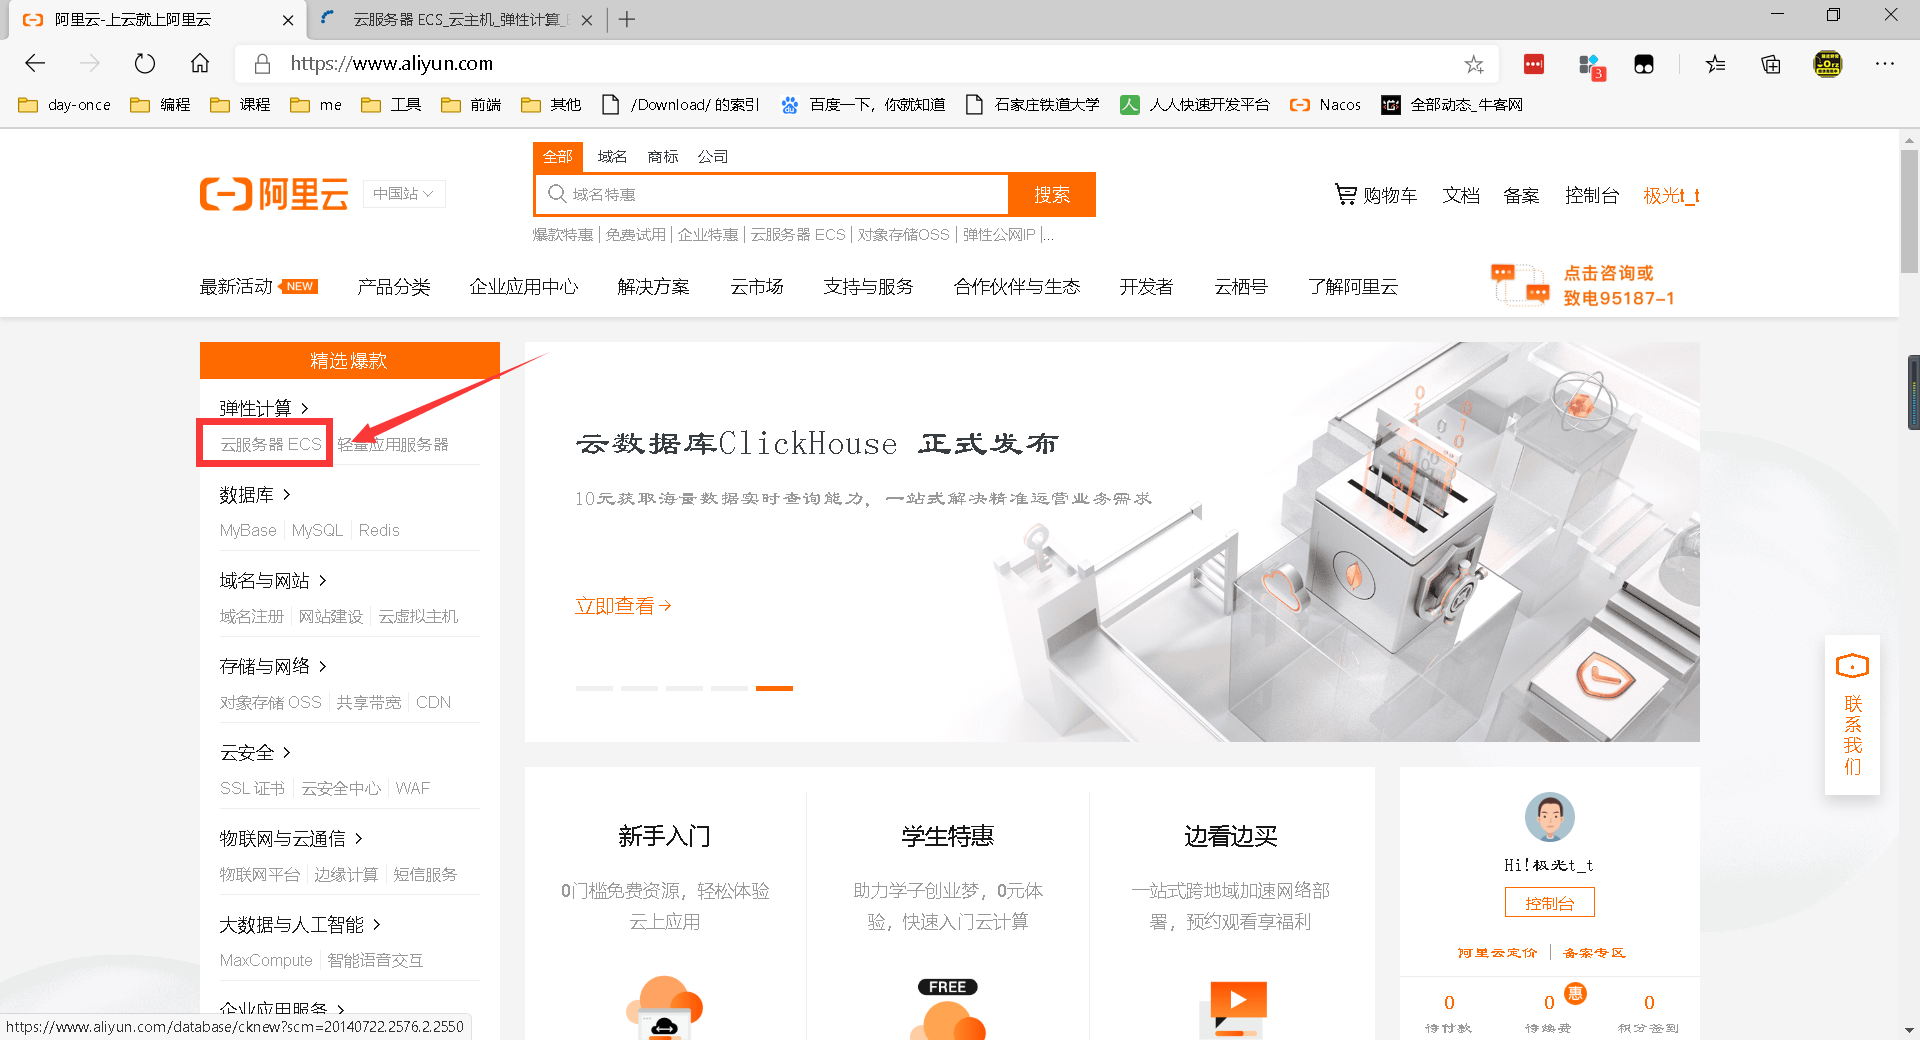Open the 解决方案 menu
1920x1040 pixels.
[x=653, y=287]
